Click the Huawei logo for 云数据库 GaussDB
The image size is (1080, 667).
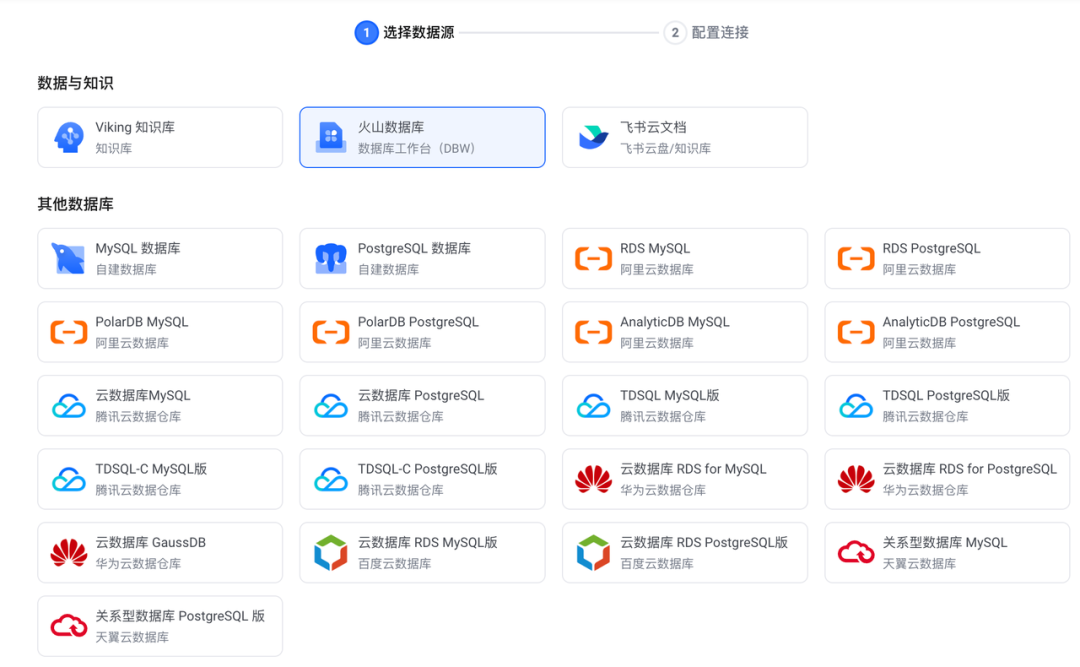tap(69, 553)
